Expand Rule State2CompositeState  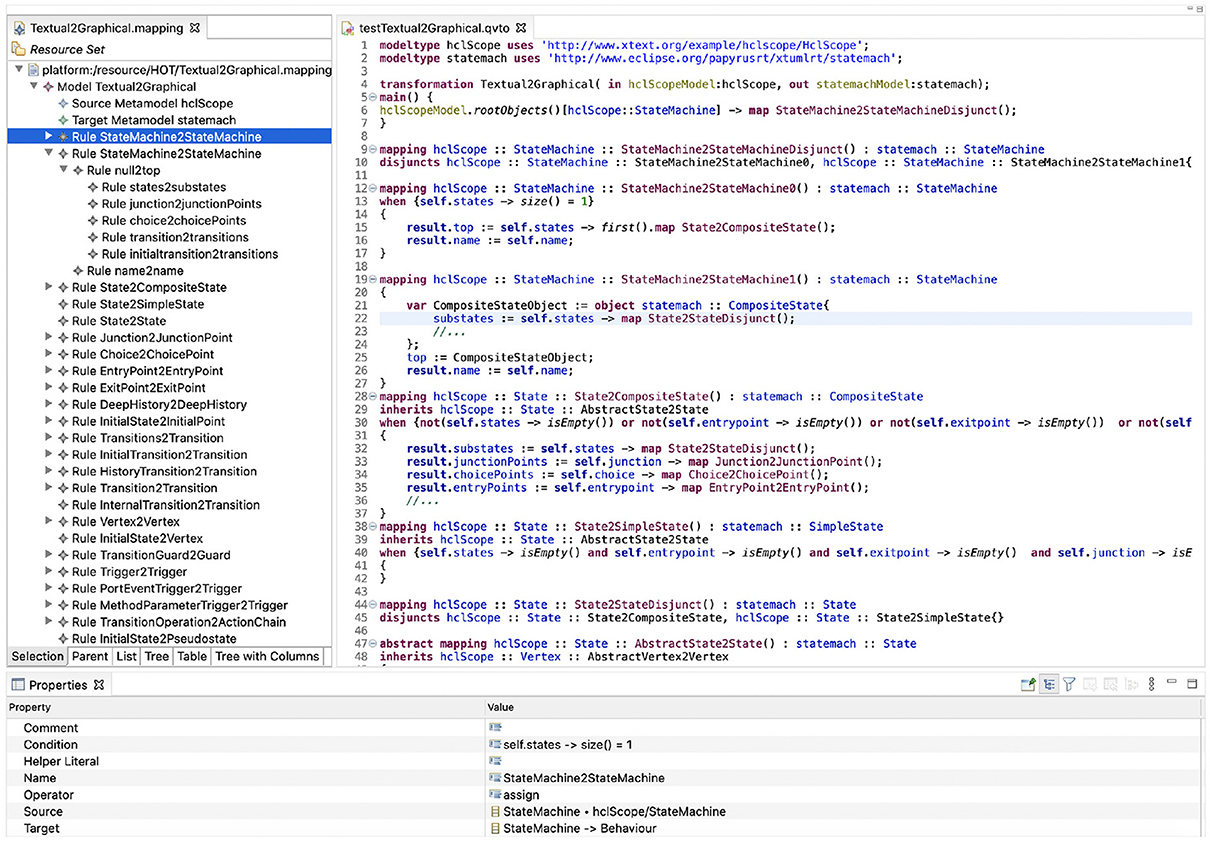[x=48, y=288]
